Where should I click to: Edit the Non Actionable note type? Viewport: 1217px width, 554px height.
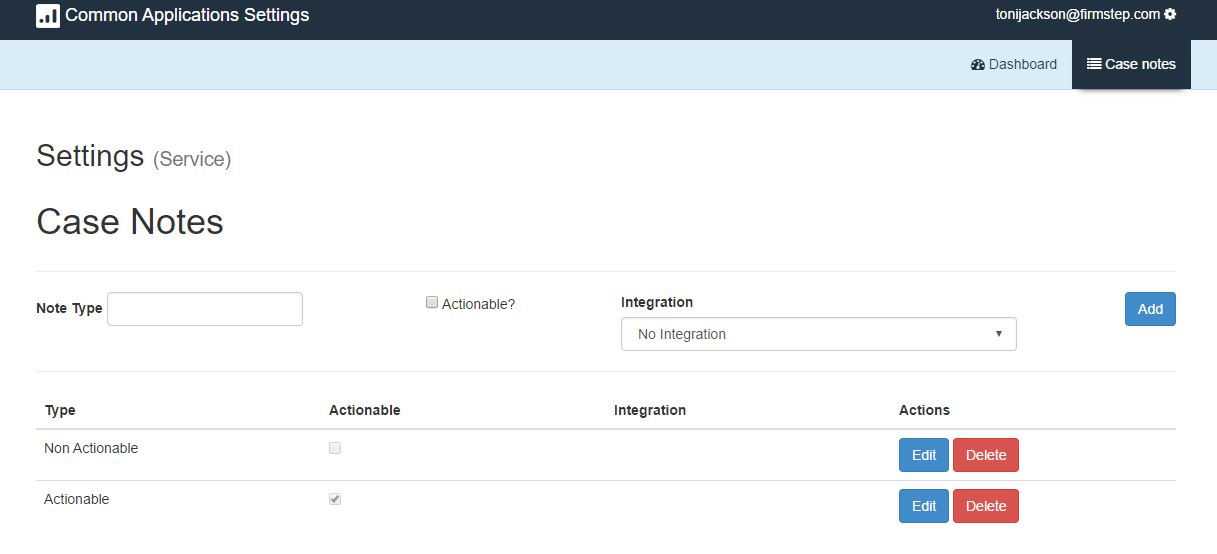pyautogui.click(x=924, y=455)
